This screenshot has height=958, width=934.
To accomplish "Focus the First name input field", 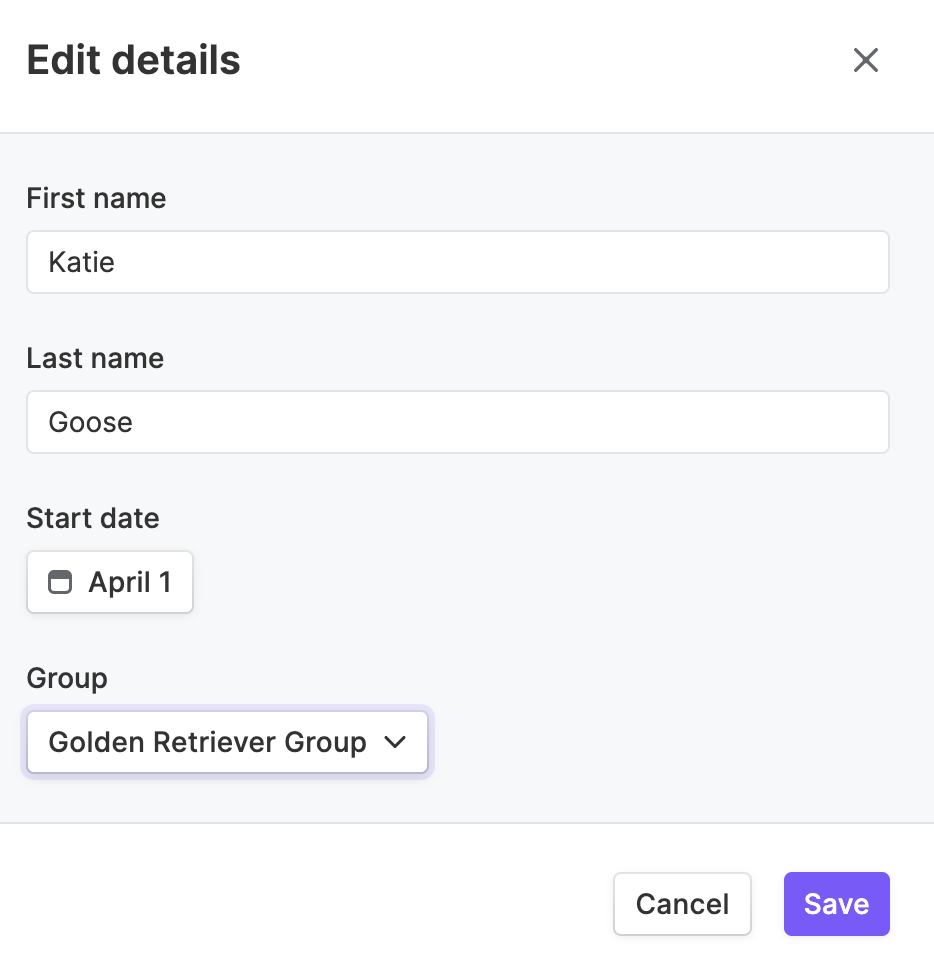I will [x=458, y=262].
